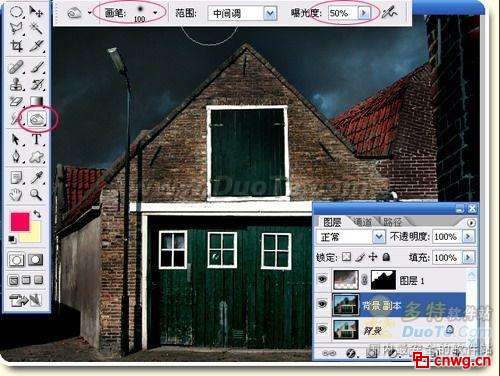This screenshot has width=500, height=376.
Task: Select the Path Selection arrow tool
Action: coord(16,139)
